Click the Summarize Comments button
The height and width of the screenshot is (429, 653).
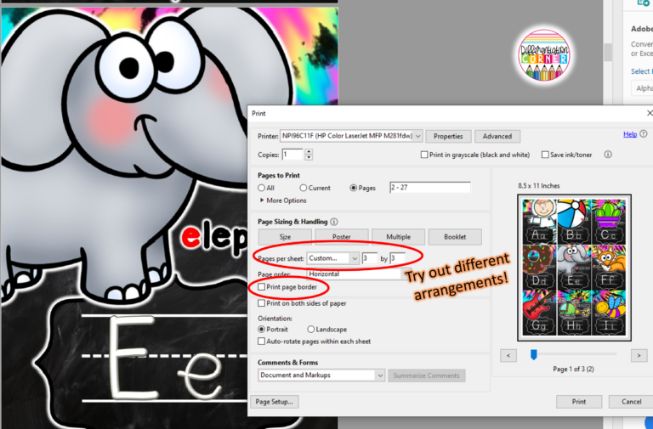coord(426,375)
